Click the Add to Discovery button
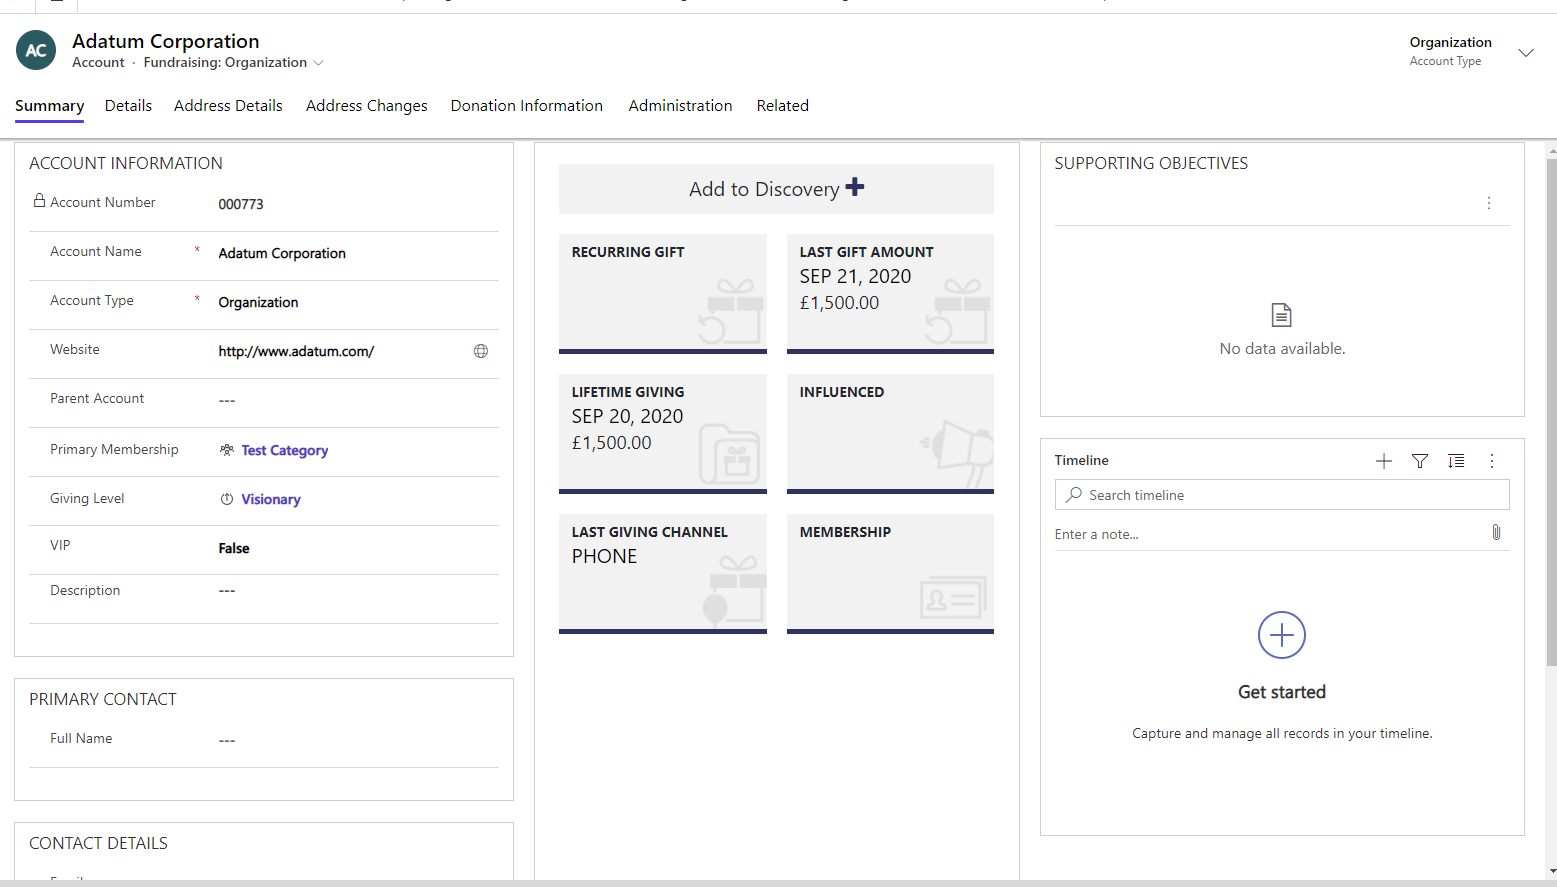This screenshot has width=1557, height=887. click(776, 189)
